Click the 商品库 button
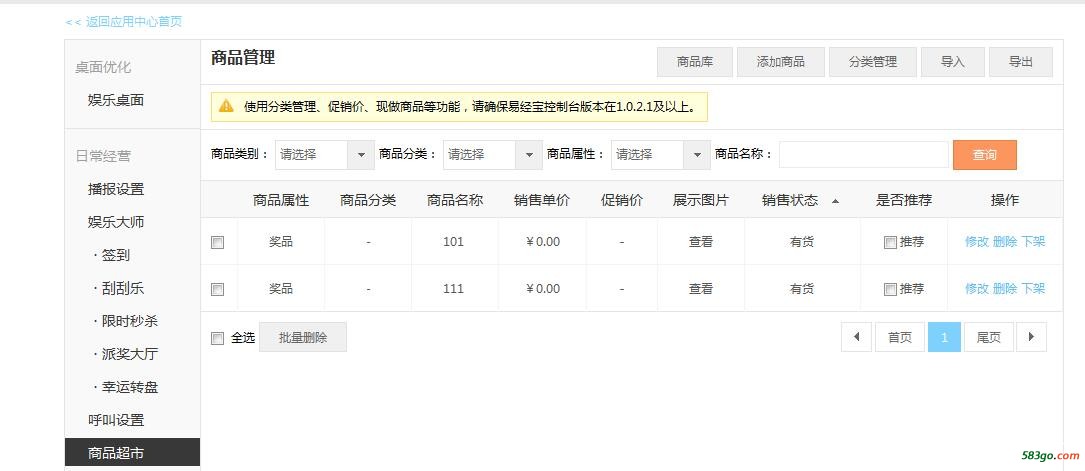 (695, 62)
